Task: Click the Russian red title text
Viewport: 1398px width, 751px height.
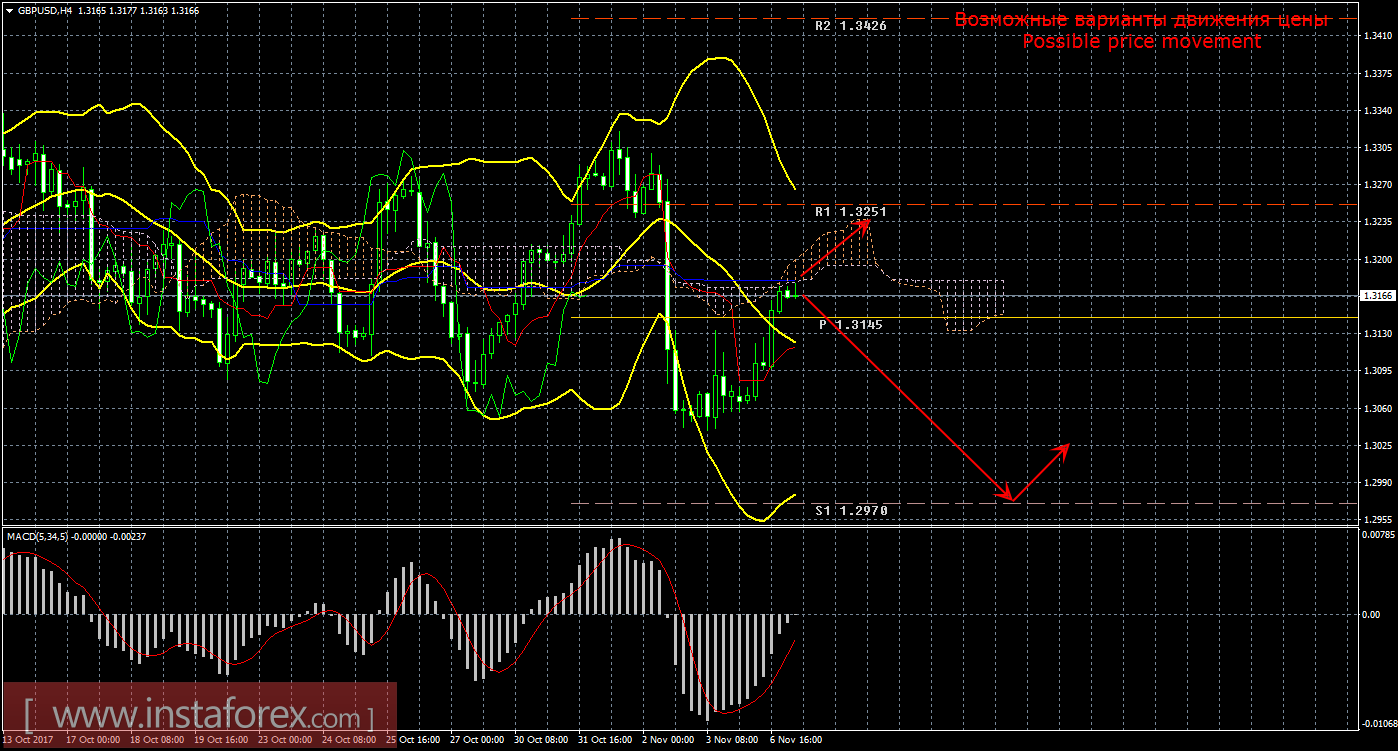Action: point(1141,20)
